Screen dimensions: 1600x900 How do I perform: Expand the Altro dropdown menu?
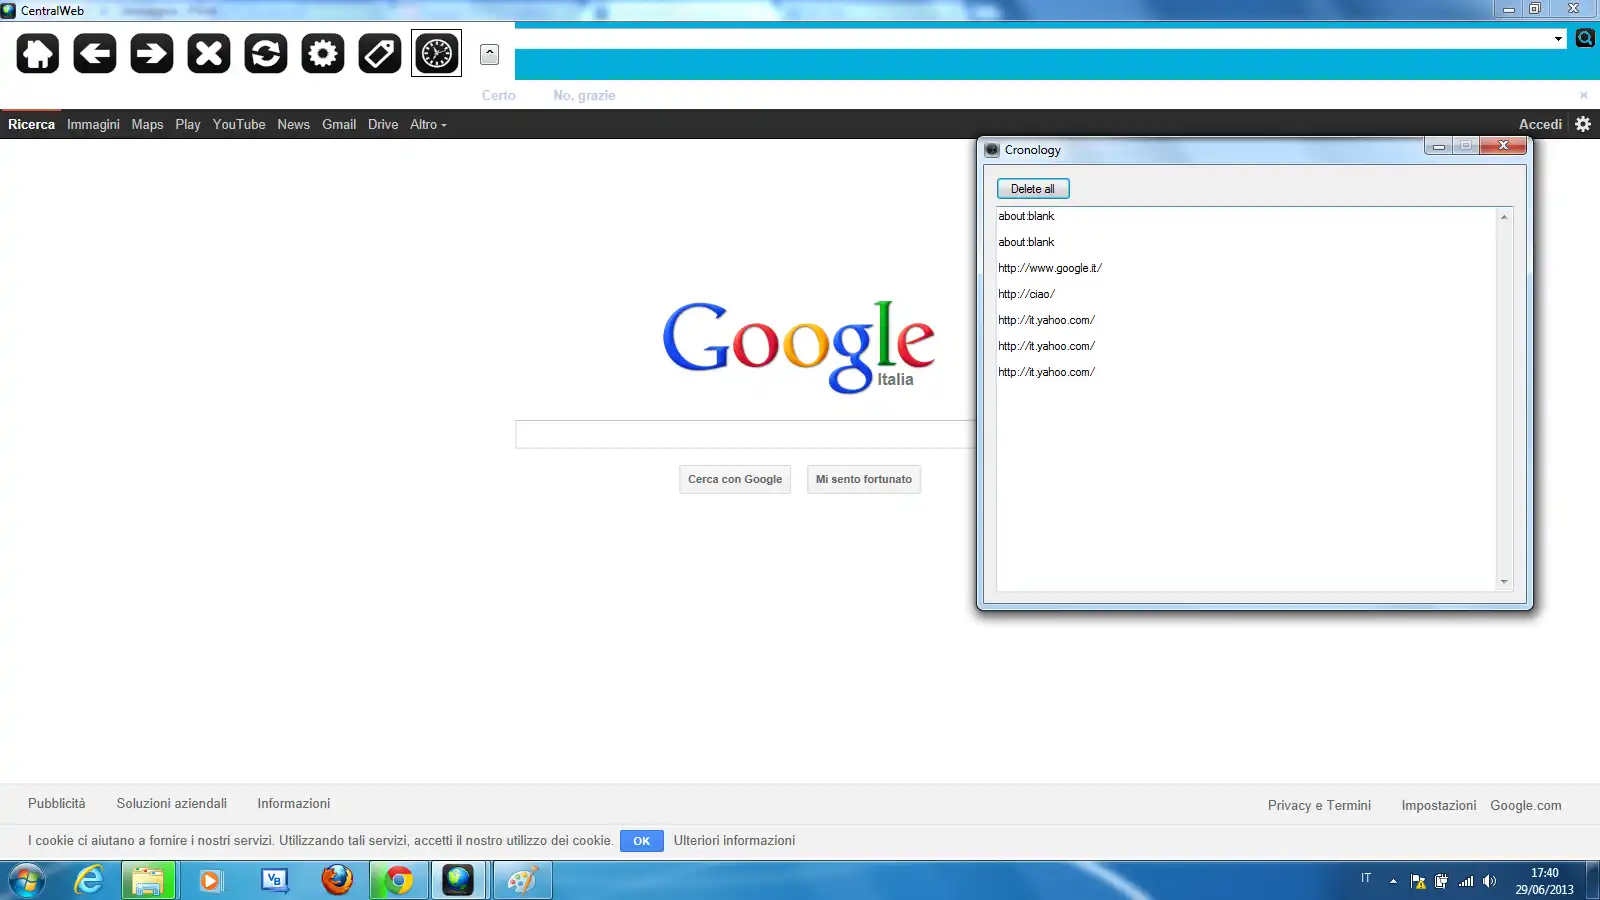click(x=428, y=124)
